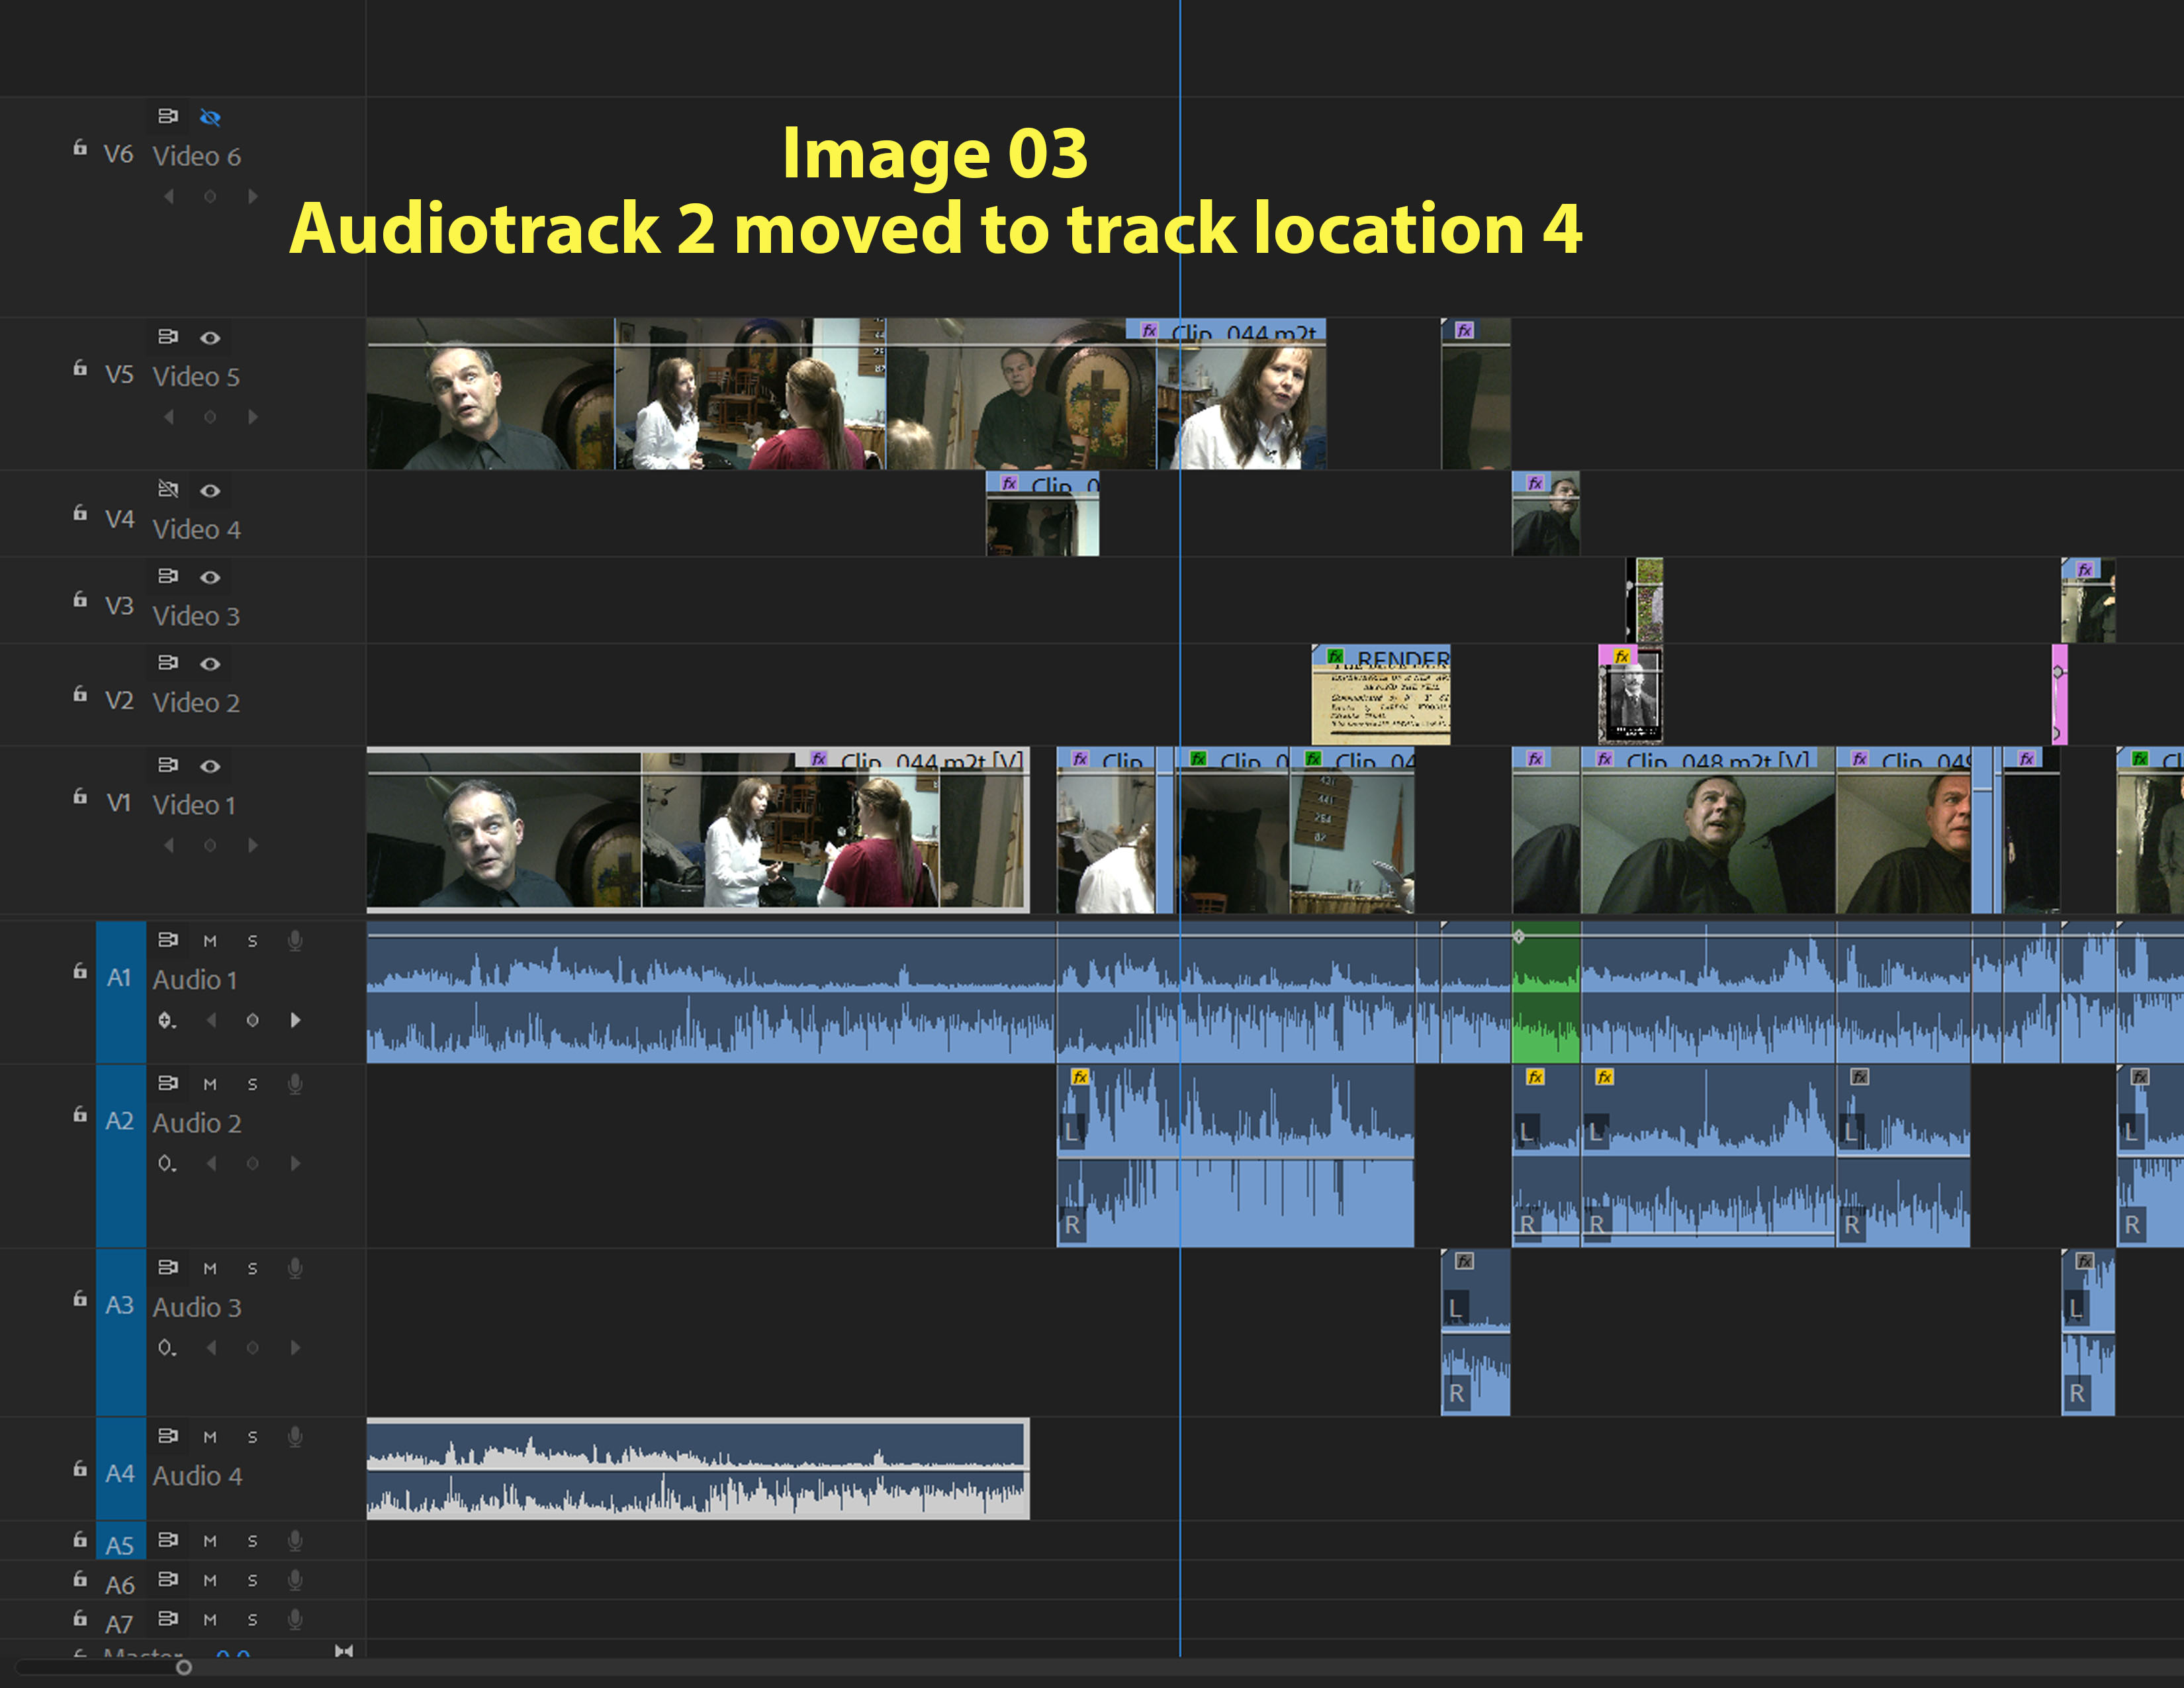Click the sync lock icon on Video 5
This screenshot has height=1688, width=2184.
(x=168, y=337)
